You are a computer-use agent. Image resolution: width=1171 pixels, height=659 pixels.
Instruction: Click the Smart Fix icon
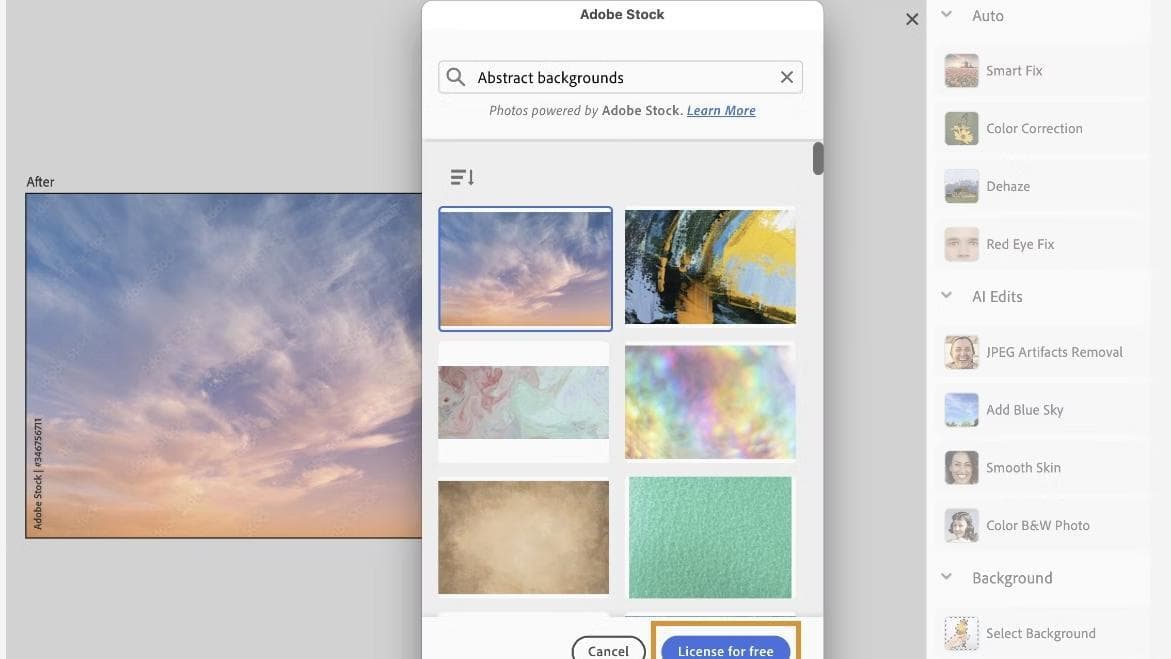coord(961,71)
